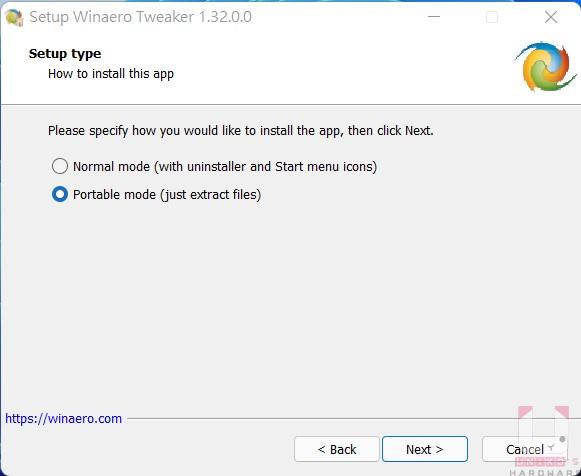Click the setup icon in the title bar
This screenshot has height=476, width=581.
pos(14,17)
